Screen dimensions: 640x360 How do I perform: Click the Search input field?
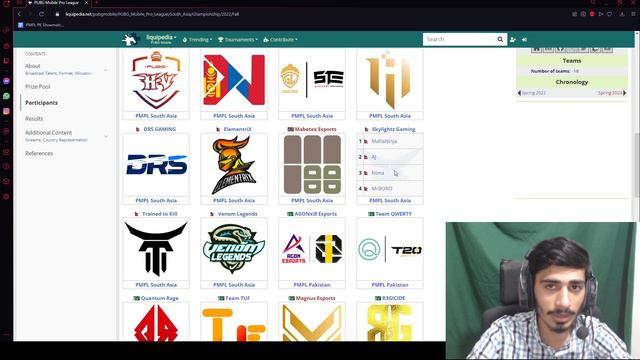pyautogui.click(x=459, y=40)
